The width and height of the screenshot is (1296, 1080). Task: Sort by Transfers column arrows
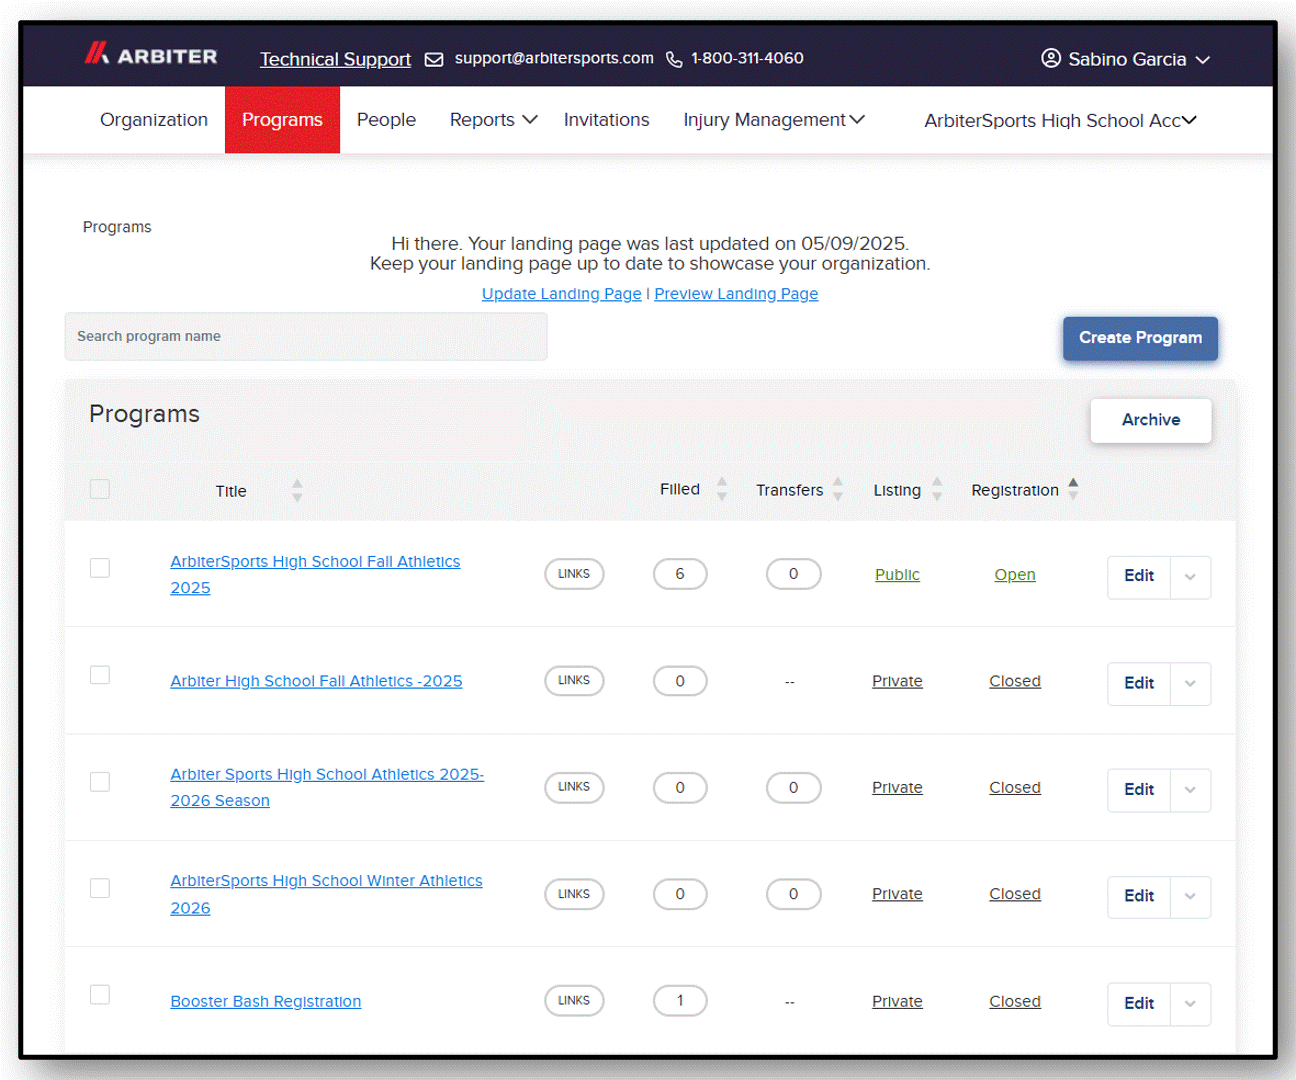(x=838, y=489)
